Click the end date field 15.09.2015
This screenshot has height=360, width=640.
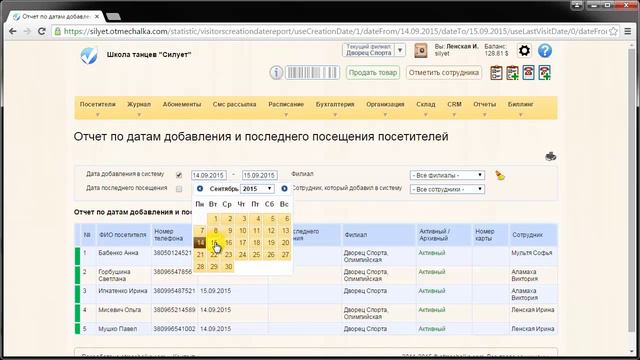pyautogui.click(x=260, y=175)
